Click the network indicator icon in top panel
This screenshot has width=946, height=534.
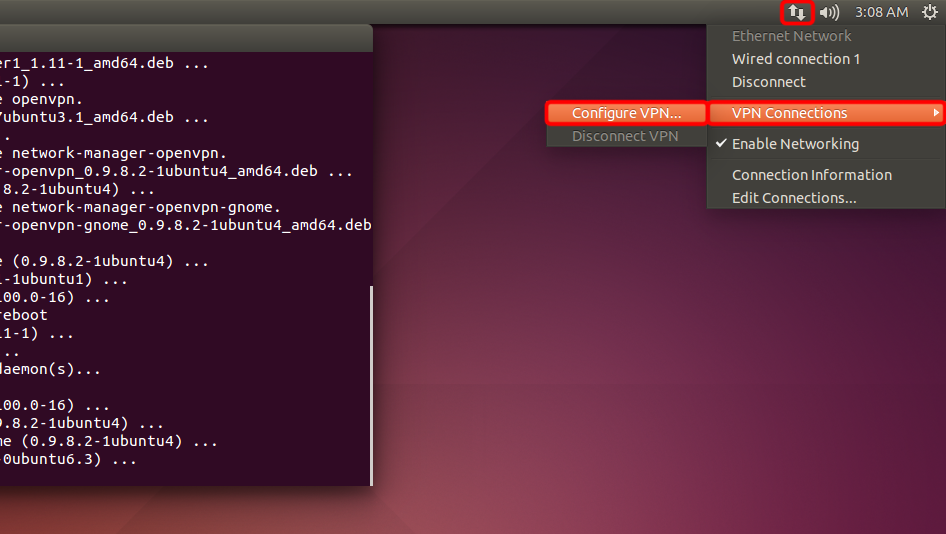[x=797, y=12]
